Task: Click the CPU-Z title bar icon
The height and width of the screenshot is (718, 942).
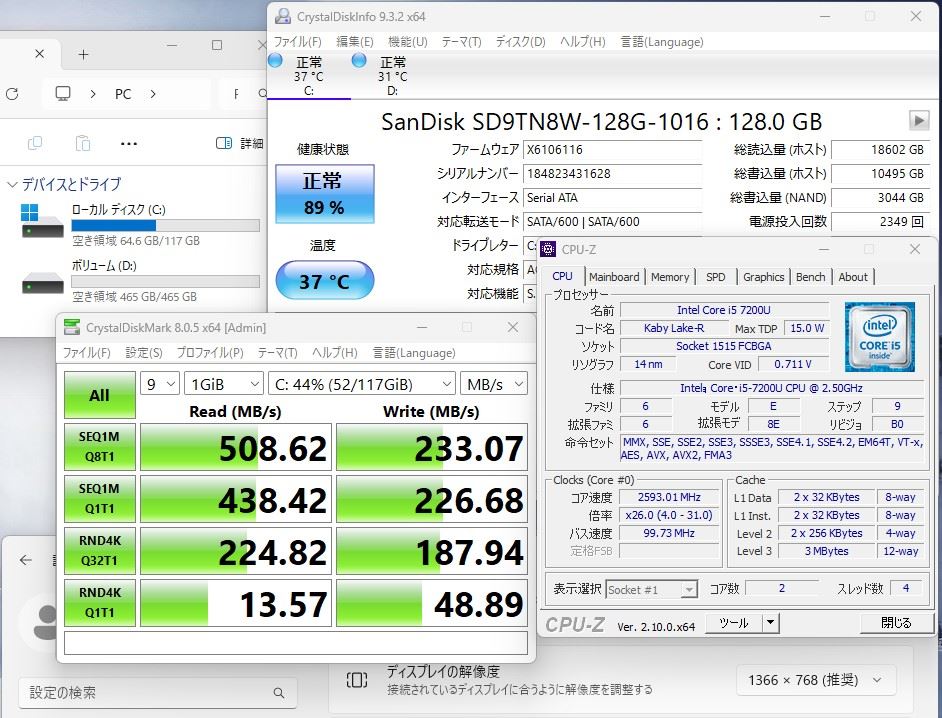Action: pos(548,249)
